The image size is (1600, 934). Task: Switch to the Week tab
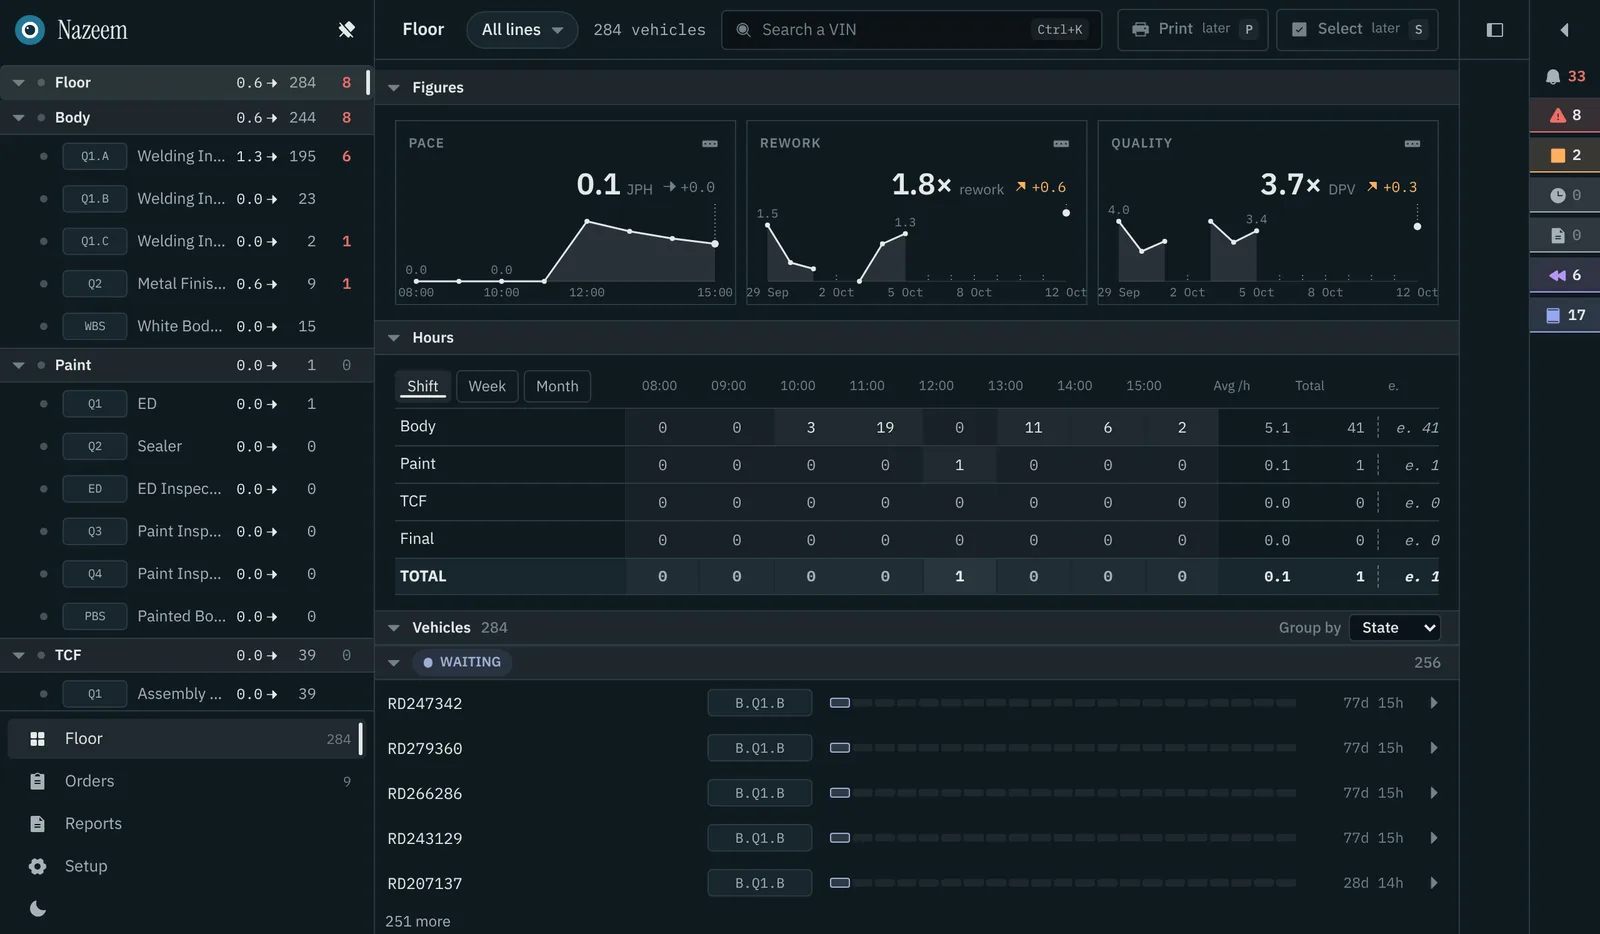487,386
